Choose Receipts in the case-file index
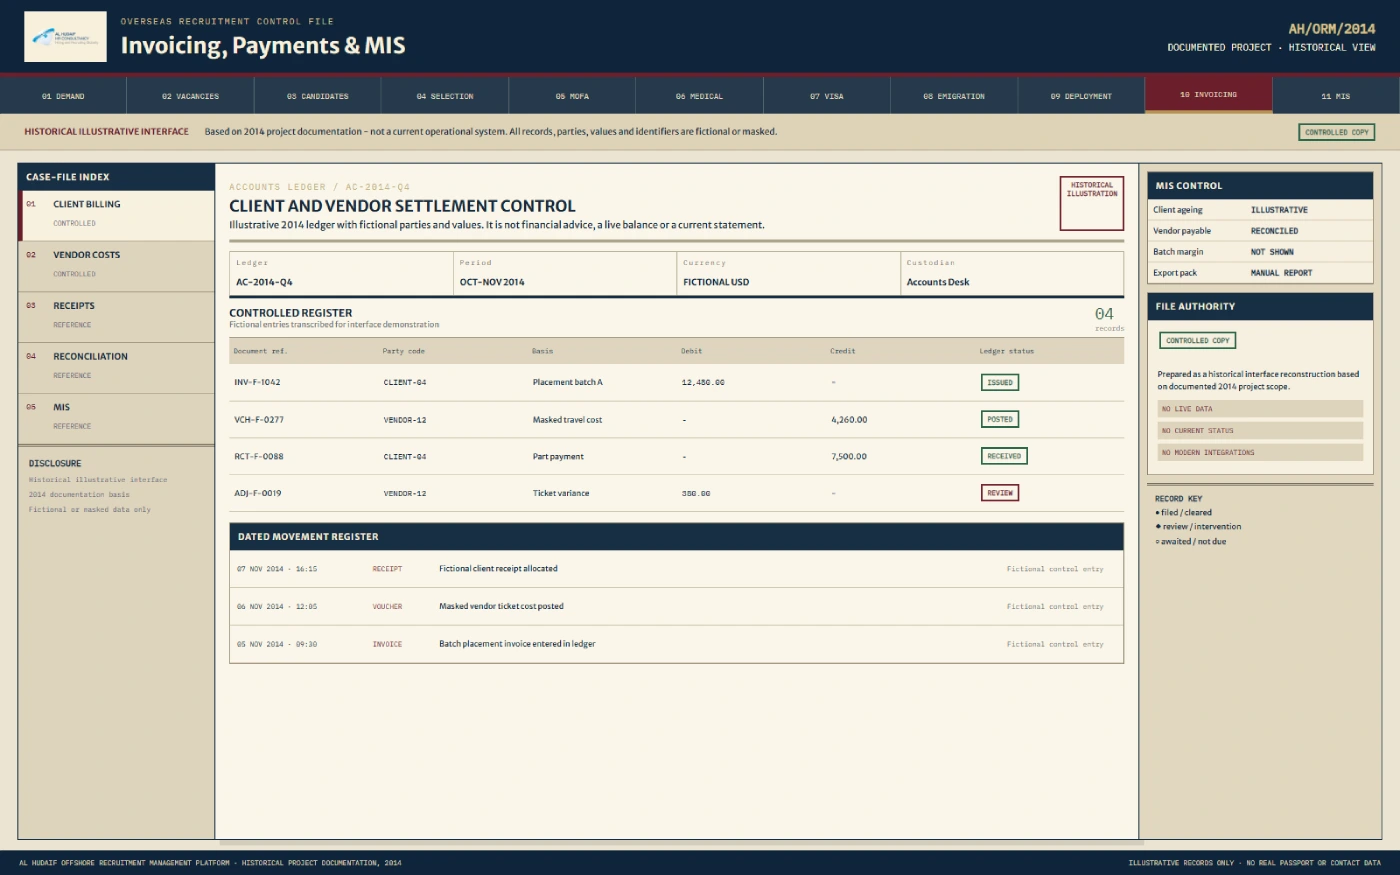1400x875 pixels. pyautogui.click(x=117, y=317)
